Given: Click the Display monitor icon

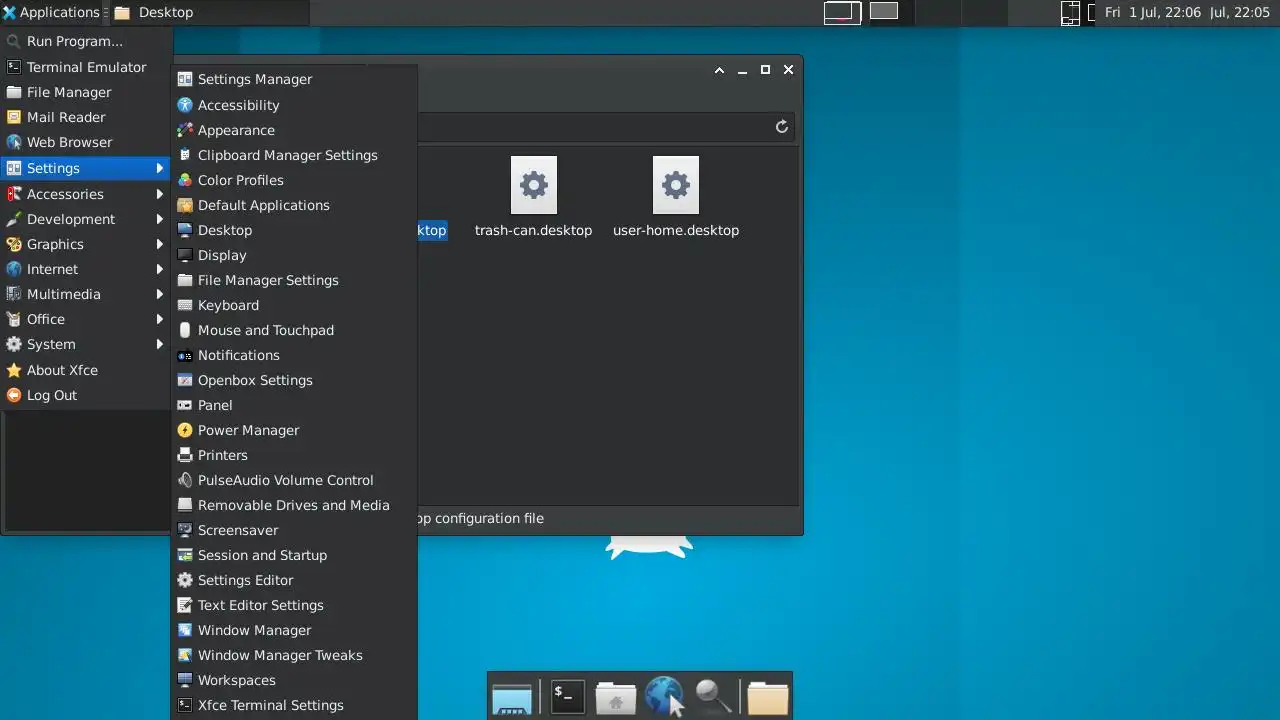Looking at the screenshot, I should point(184,255).
